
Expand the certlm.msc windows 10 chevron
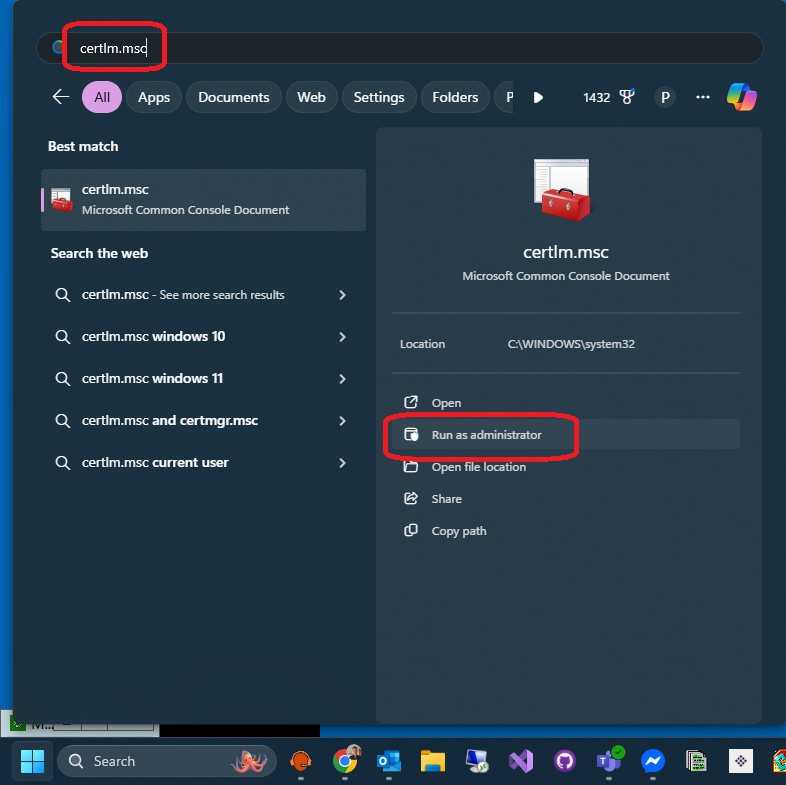coord(342,336)
